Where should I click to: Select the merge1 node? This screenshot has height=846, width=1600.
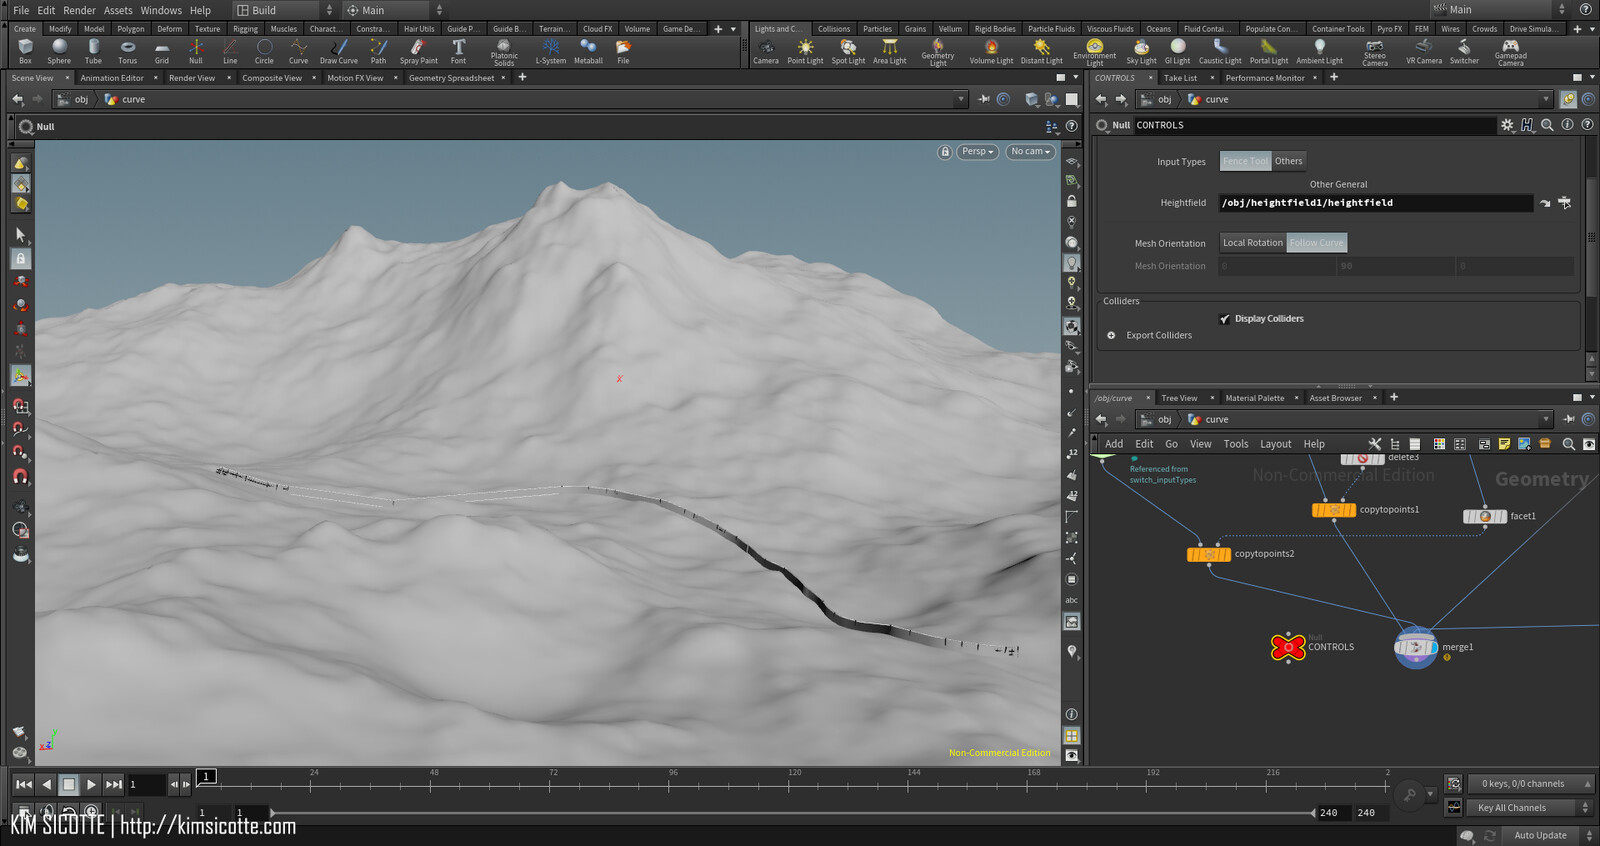(x=1416, y=647)
